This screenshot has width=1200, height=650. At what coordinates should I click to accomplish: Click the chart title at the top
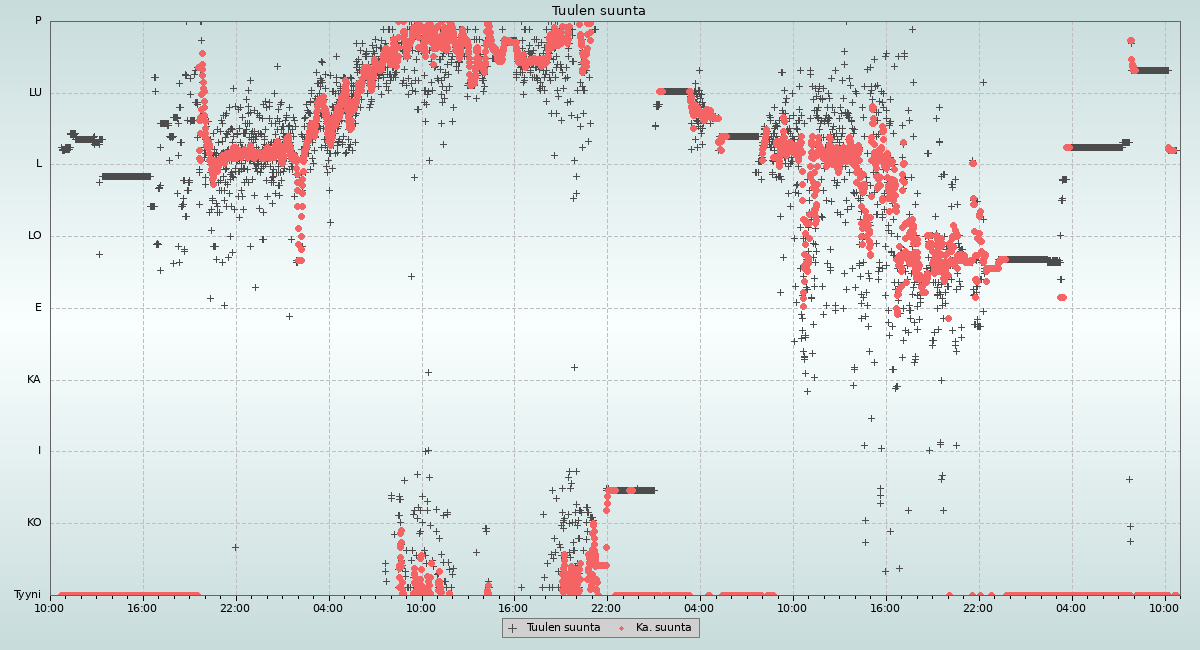point(598,11)
